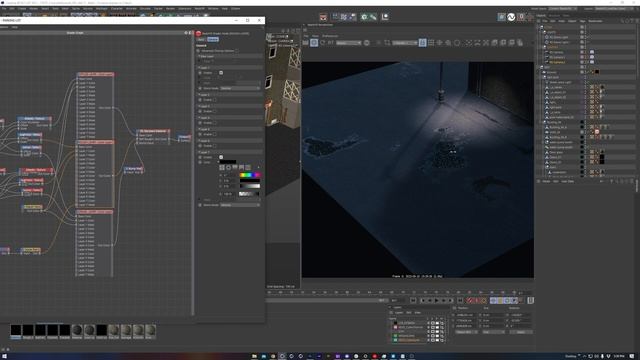Open View menu in Redshift render view
Image resolution: width=640 pixels, height=360 pixels.
click(x=315, y=36)
